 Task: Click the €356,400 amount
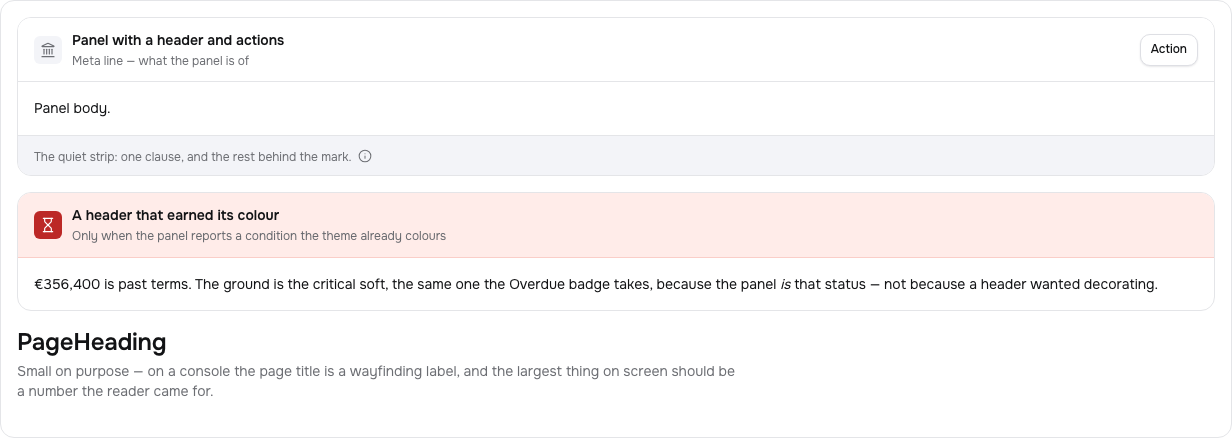67,284
